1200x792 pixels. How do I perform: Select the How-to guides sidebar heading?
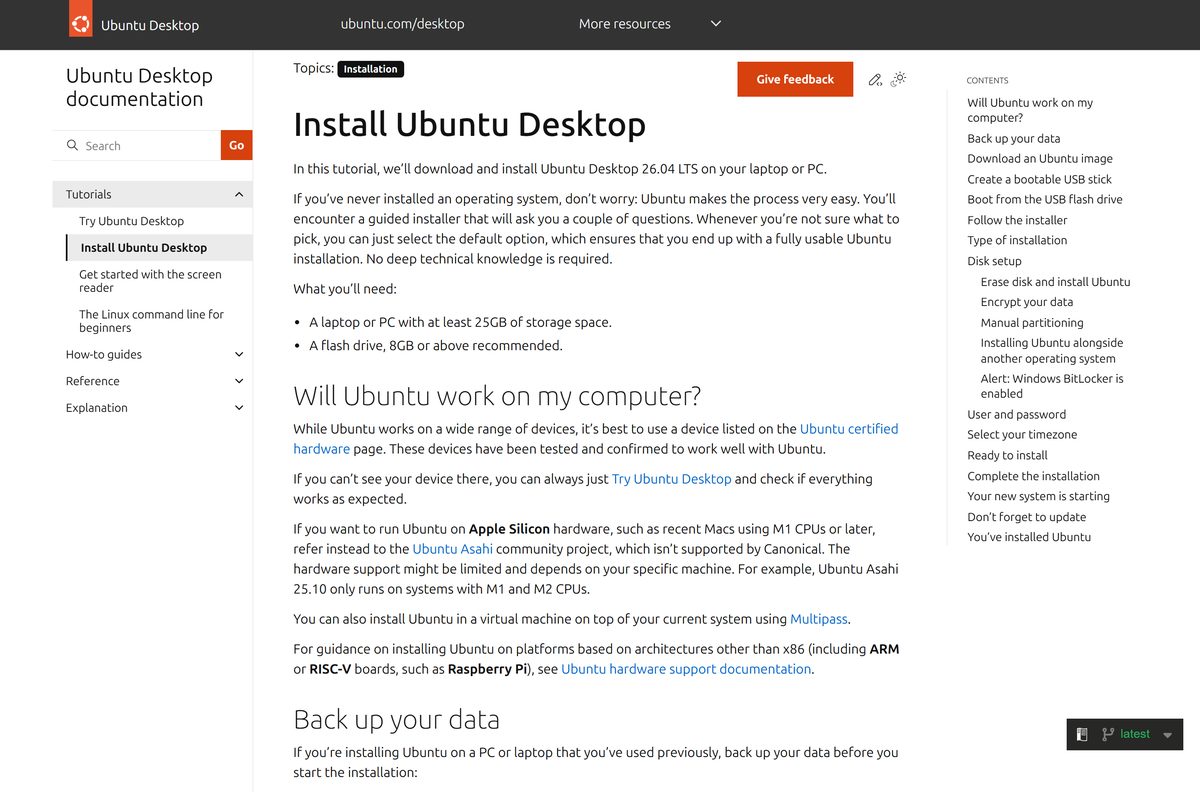point(104,354)
